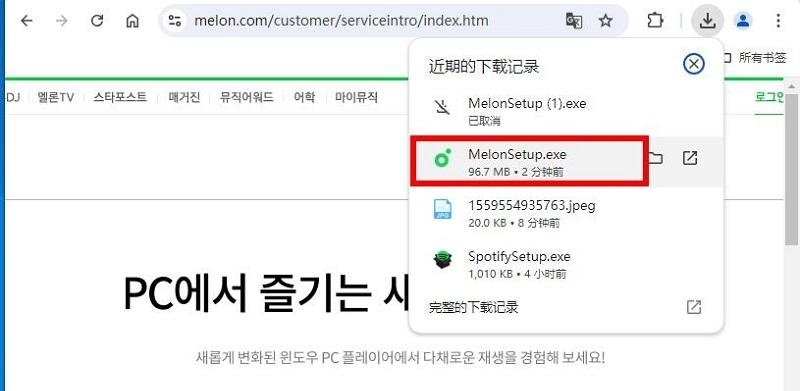Show MelonSetup.exe in its folder
800x391 pixels.
655,158
